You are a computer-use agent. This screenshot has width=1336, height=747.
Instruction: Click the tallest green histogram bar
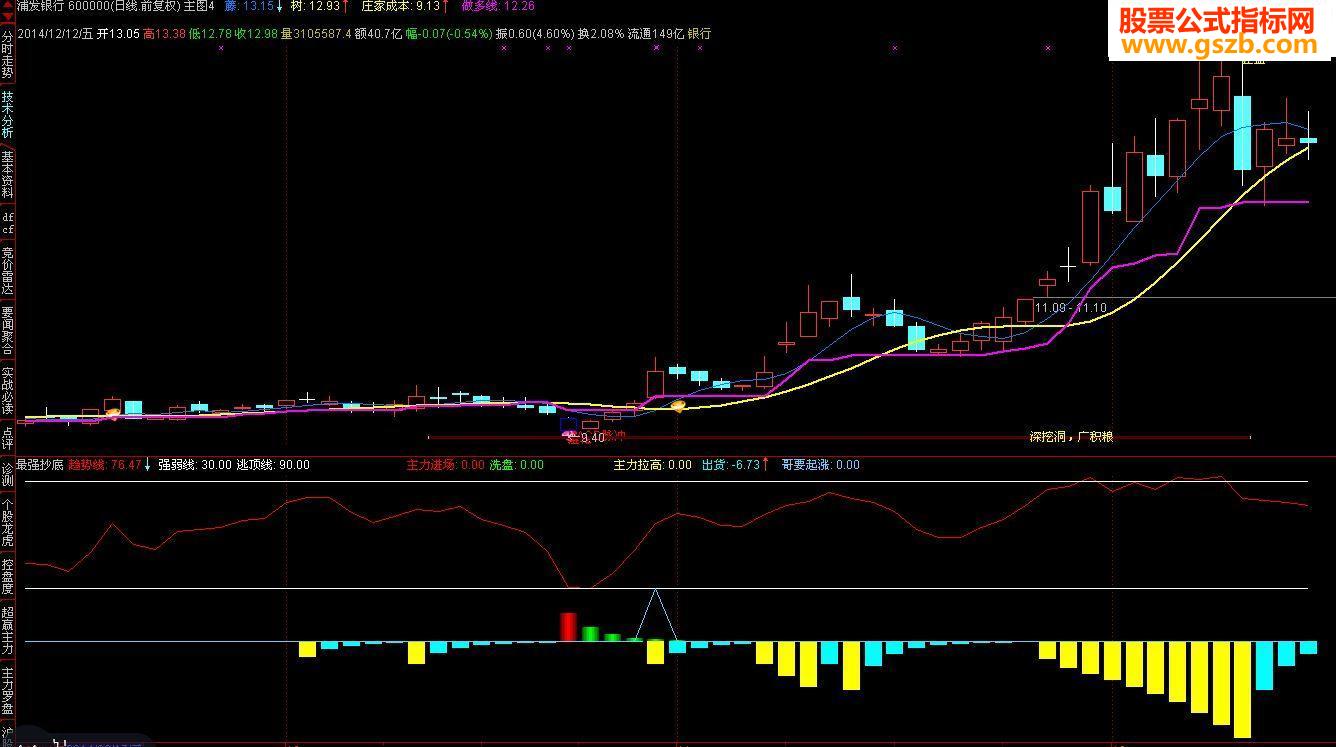(590, 634)
